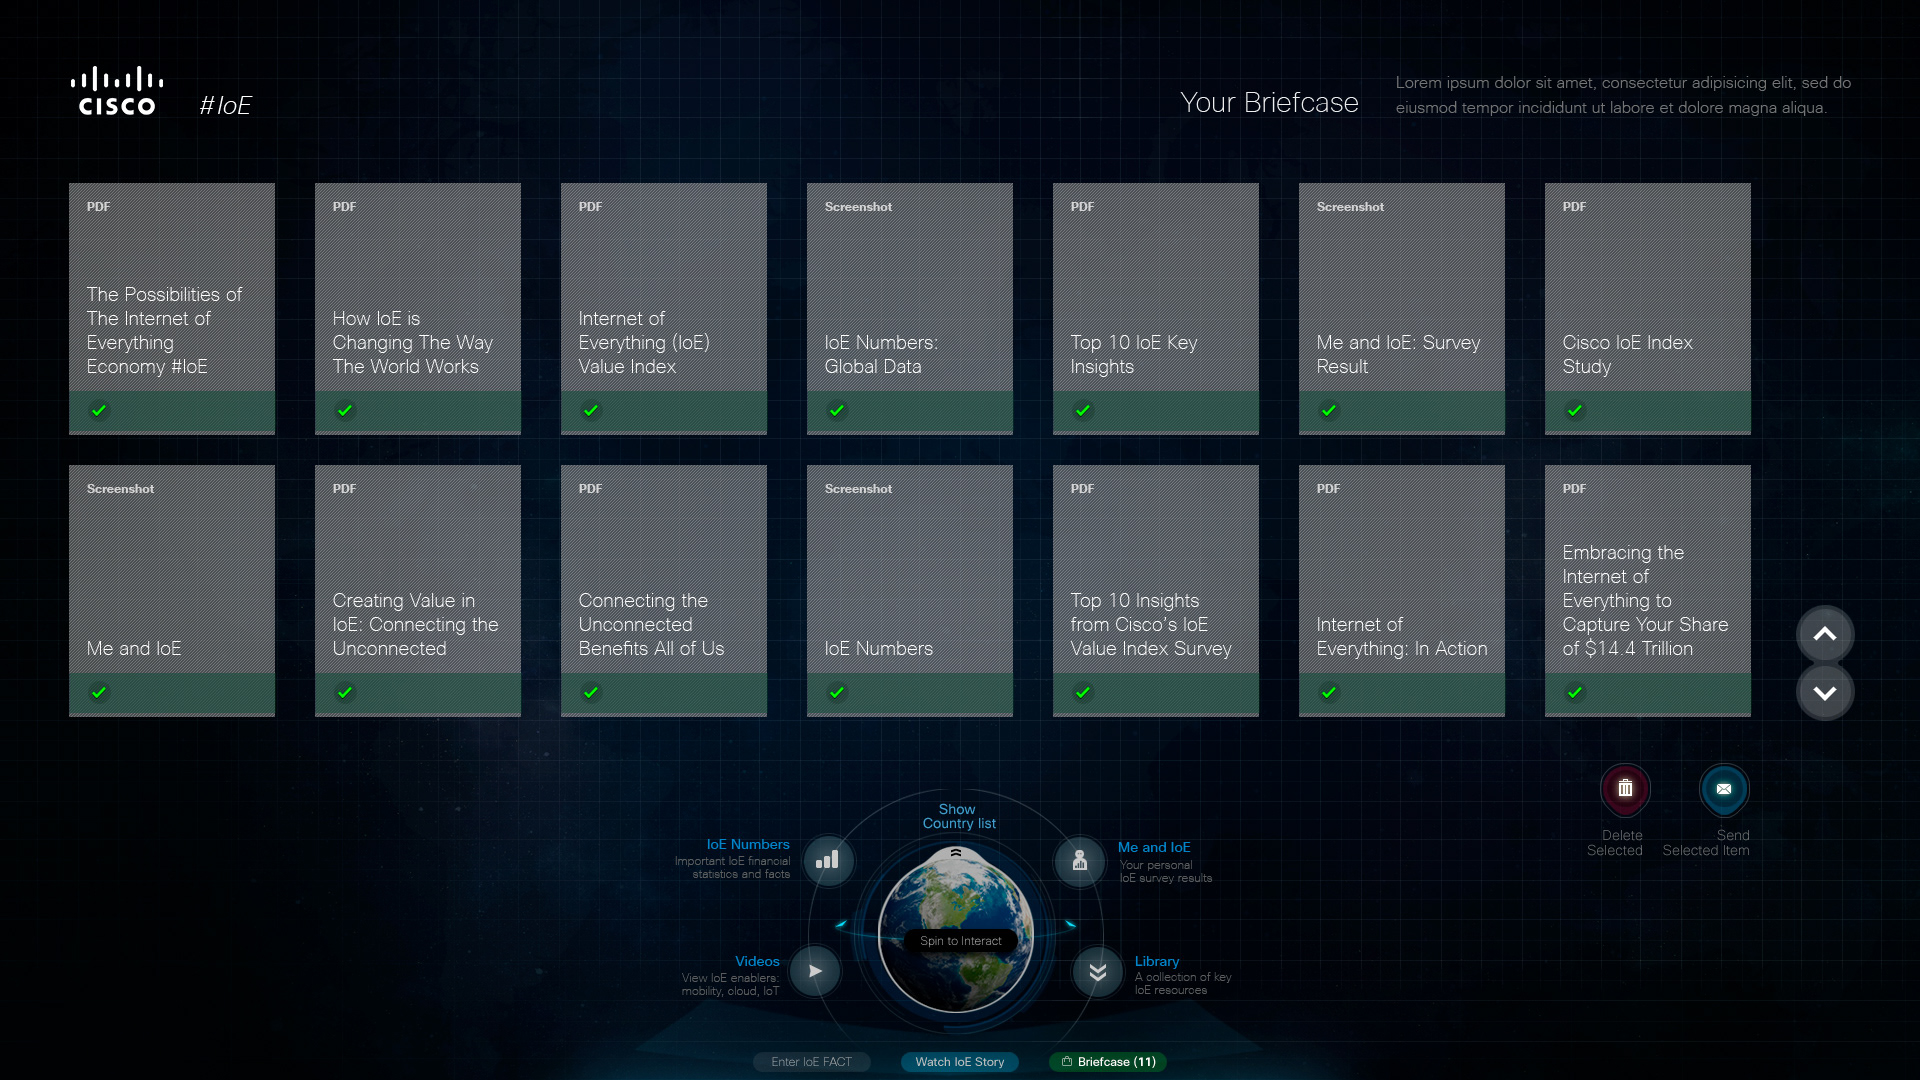Click the scroll down arrow button

tap(1825, 692)
